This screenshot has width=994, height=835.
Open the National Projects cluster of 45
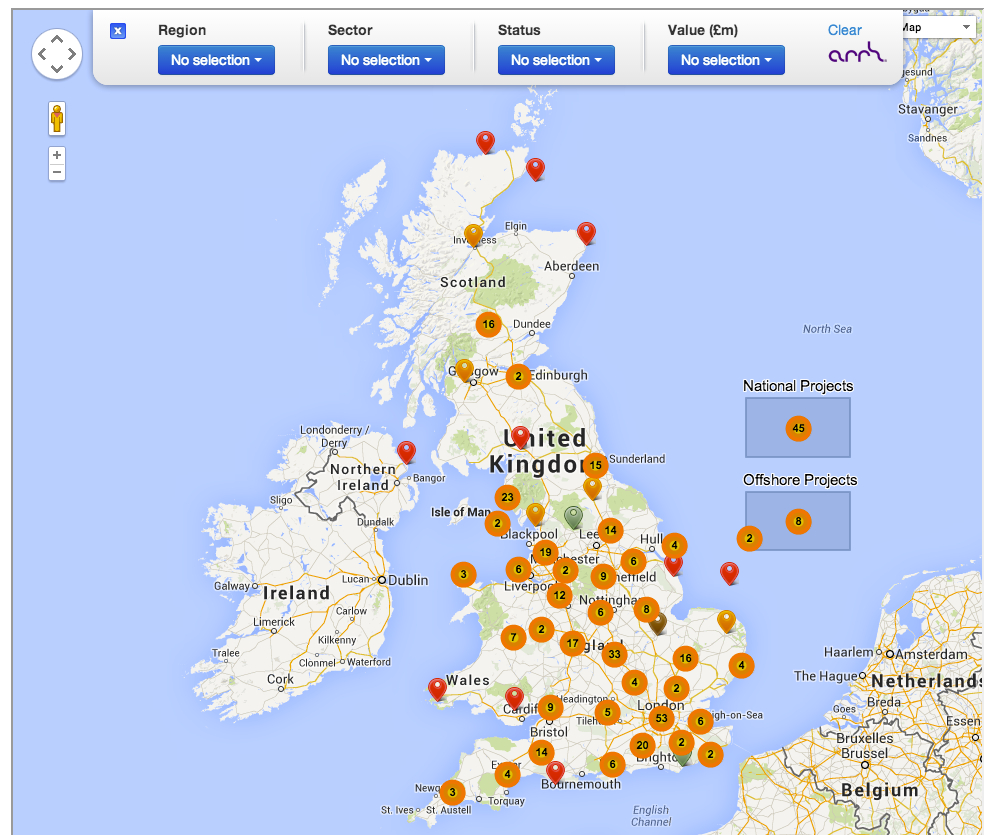coord(798,428)
